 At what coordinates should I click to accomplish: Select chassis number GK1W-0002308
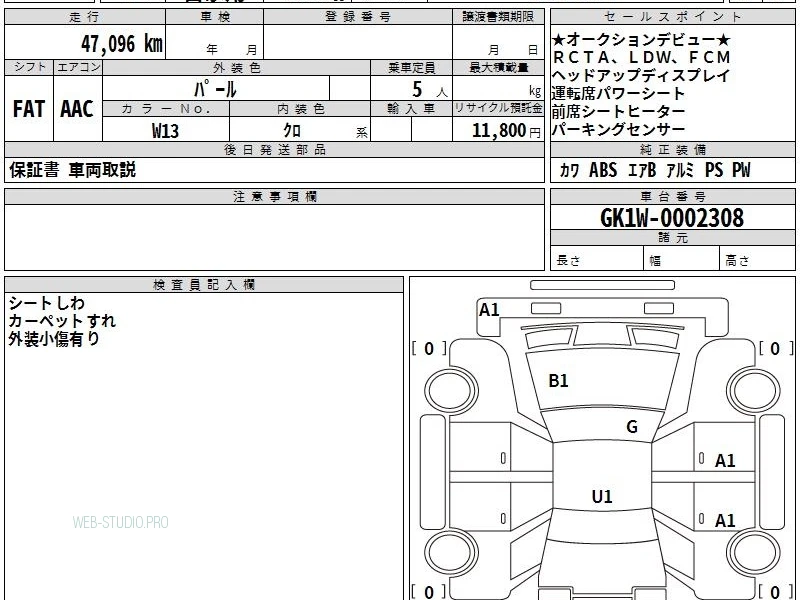(672, 218)
